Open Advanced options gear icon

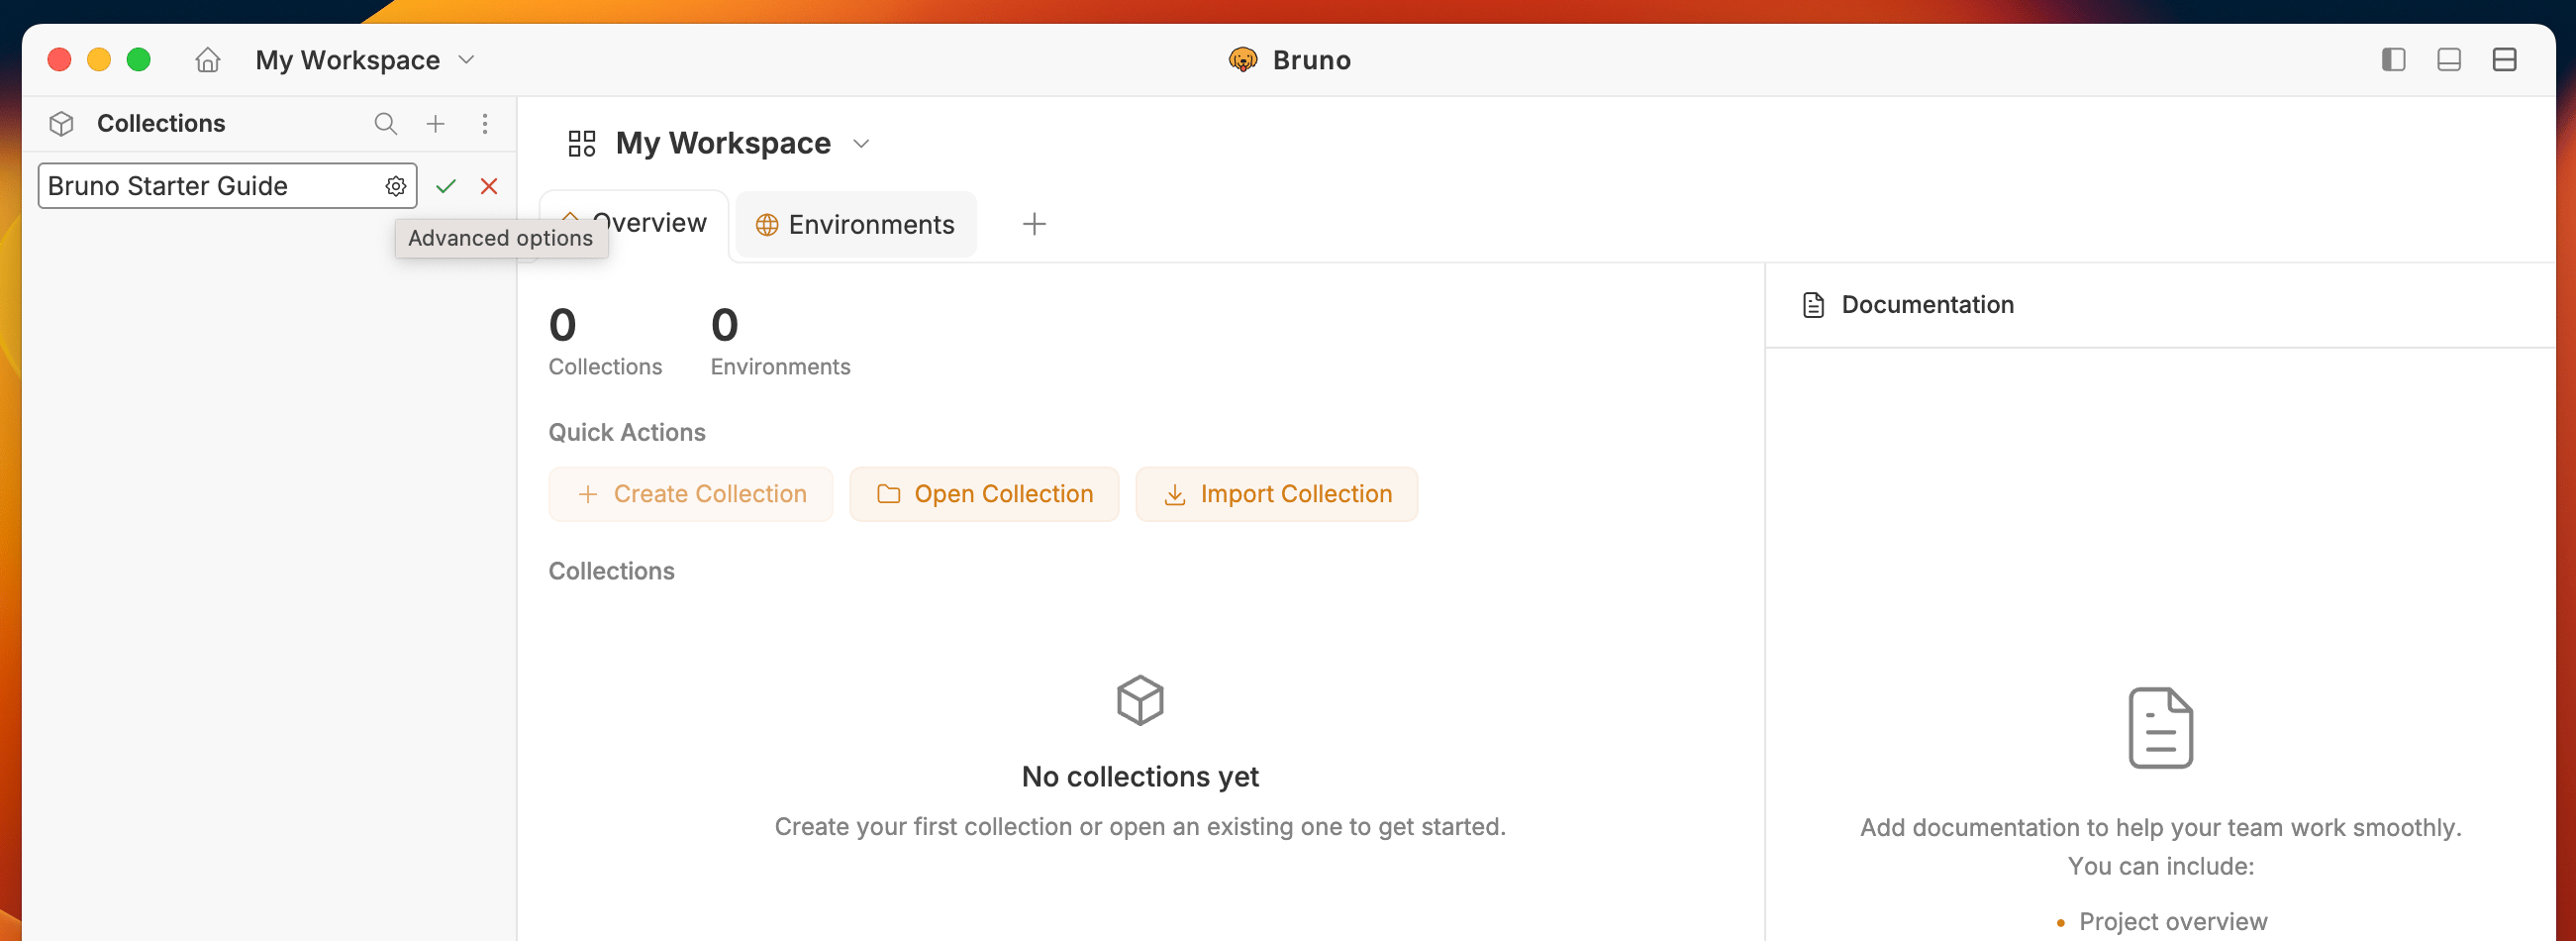click(x=396, y=186)
